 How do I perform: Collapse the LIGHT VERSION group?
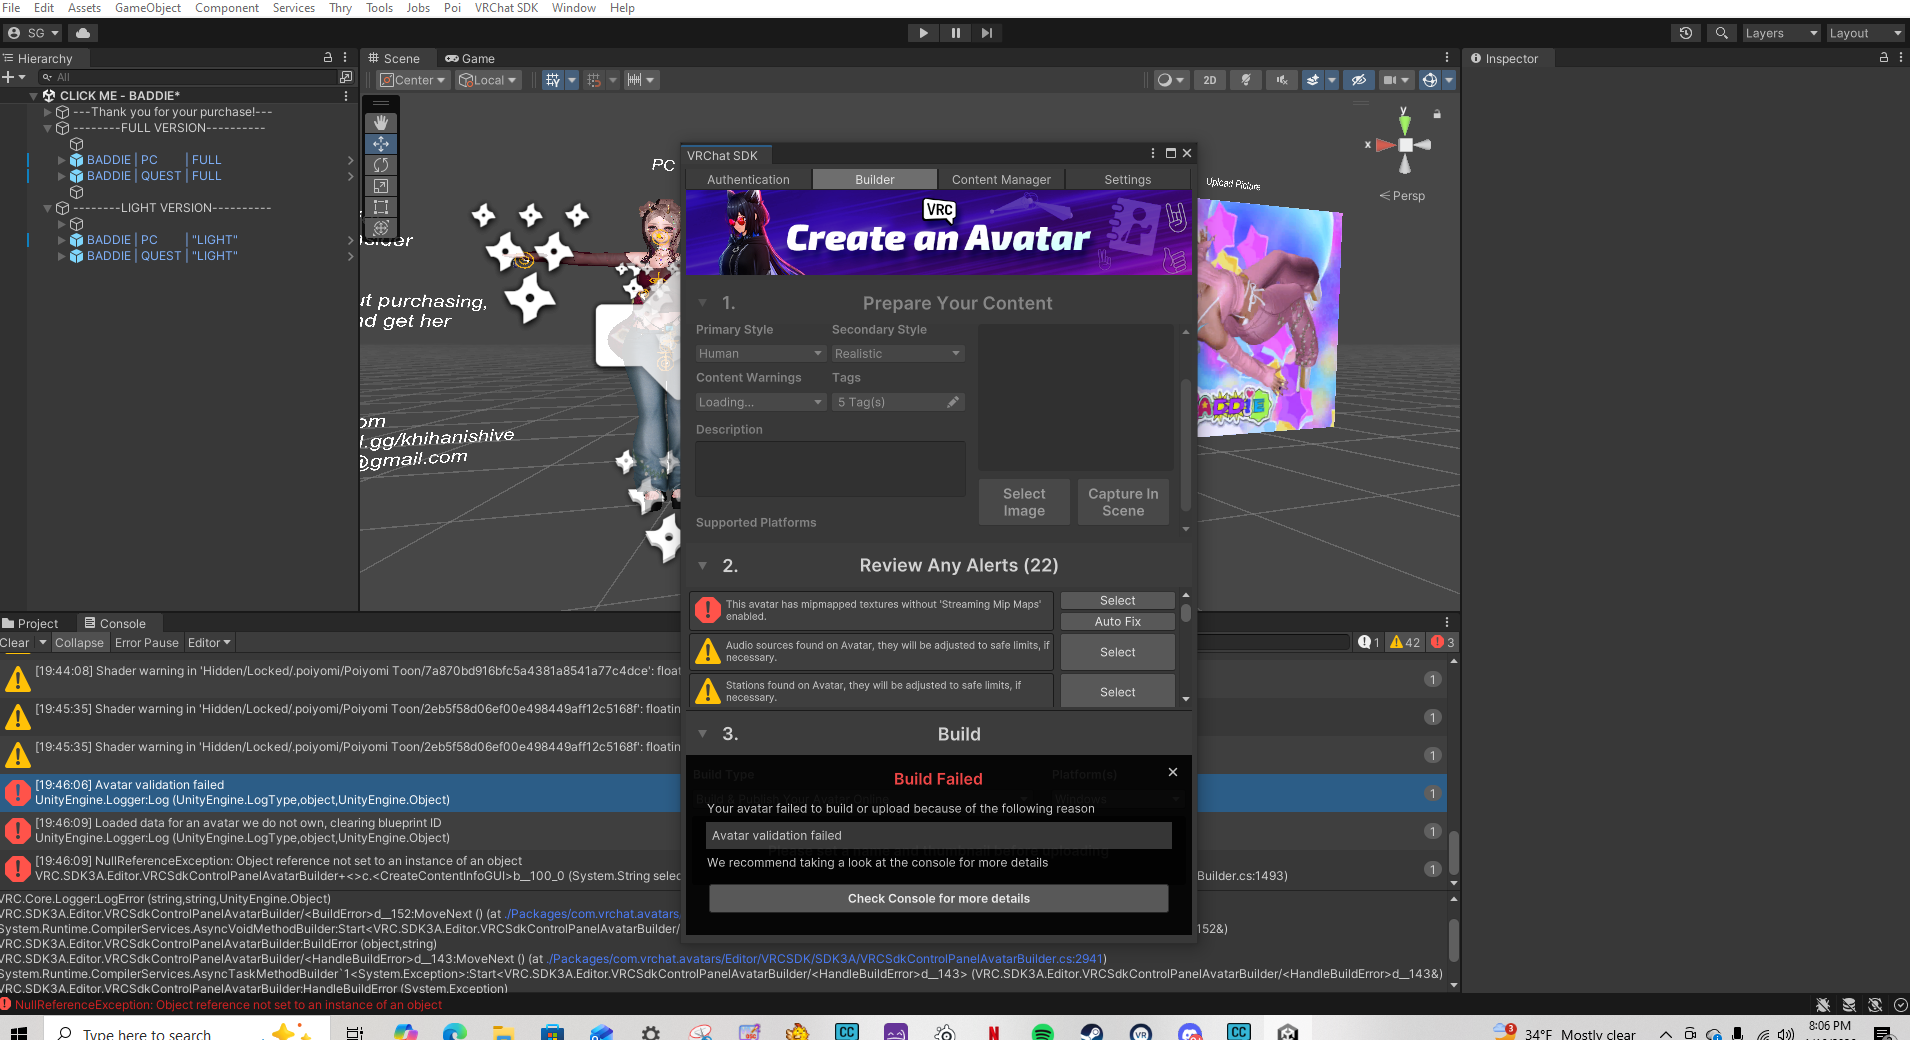47,208
